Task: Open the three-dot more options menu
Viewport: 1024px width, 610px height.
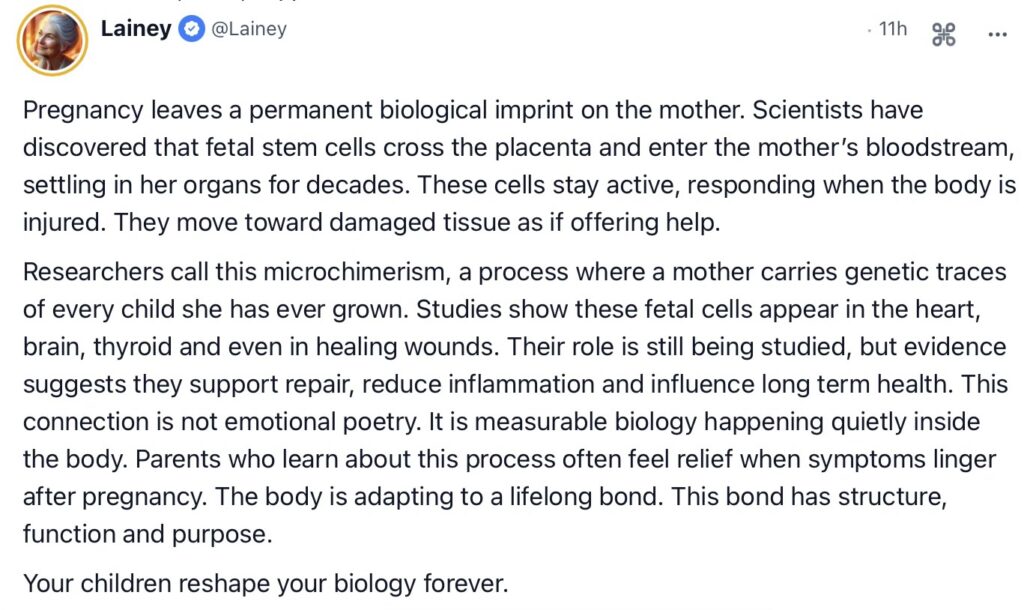Action: (997, 34)
